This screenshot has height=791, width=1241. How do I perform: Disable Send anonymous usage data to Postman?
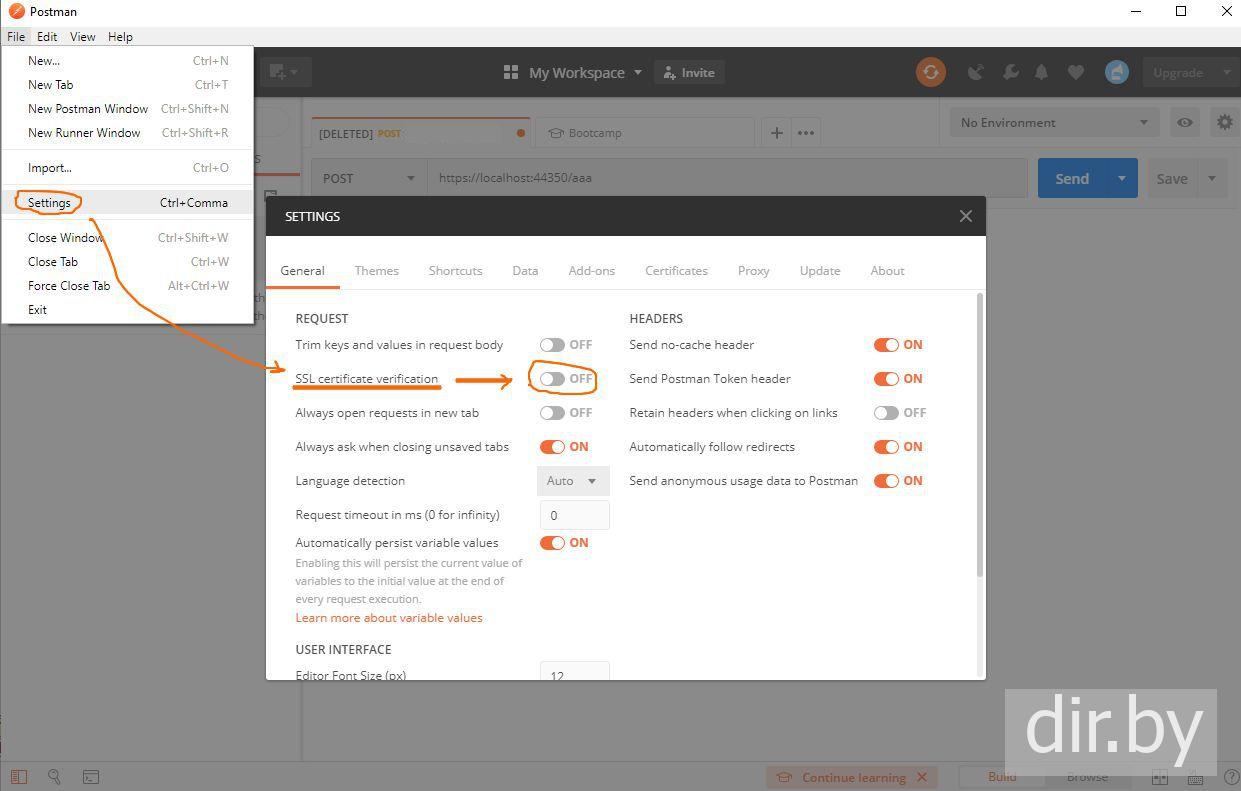pyautogui.click(x=886, y=481)
